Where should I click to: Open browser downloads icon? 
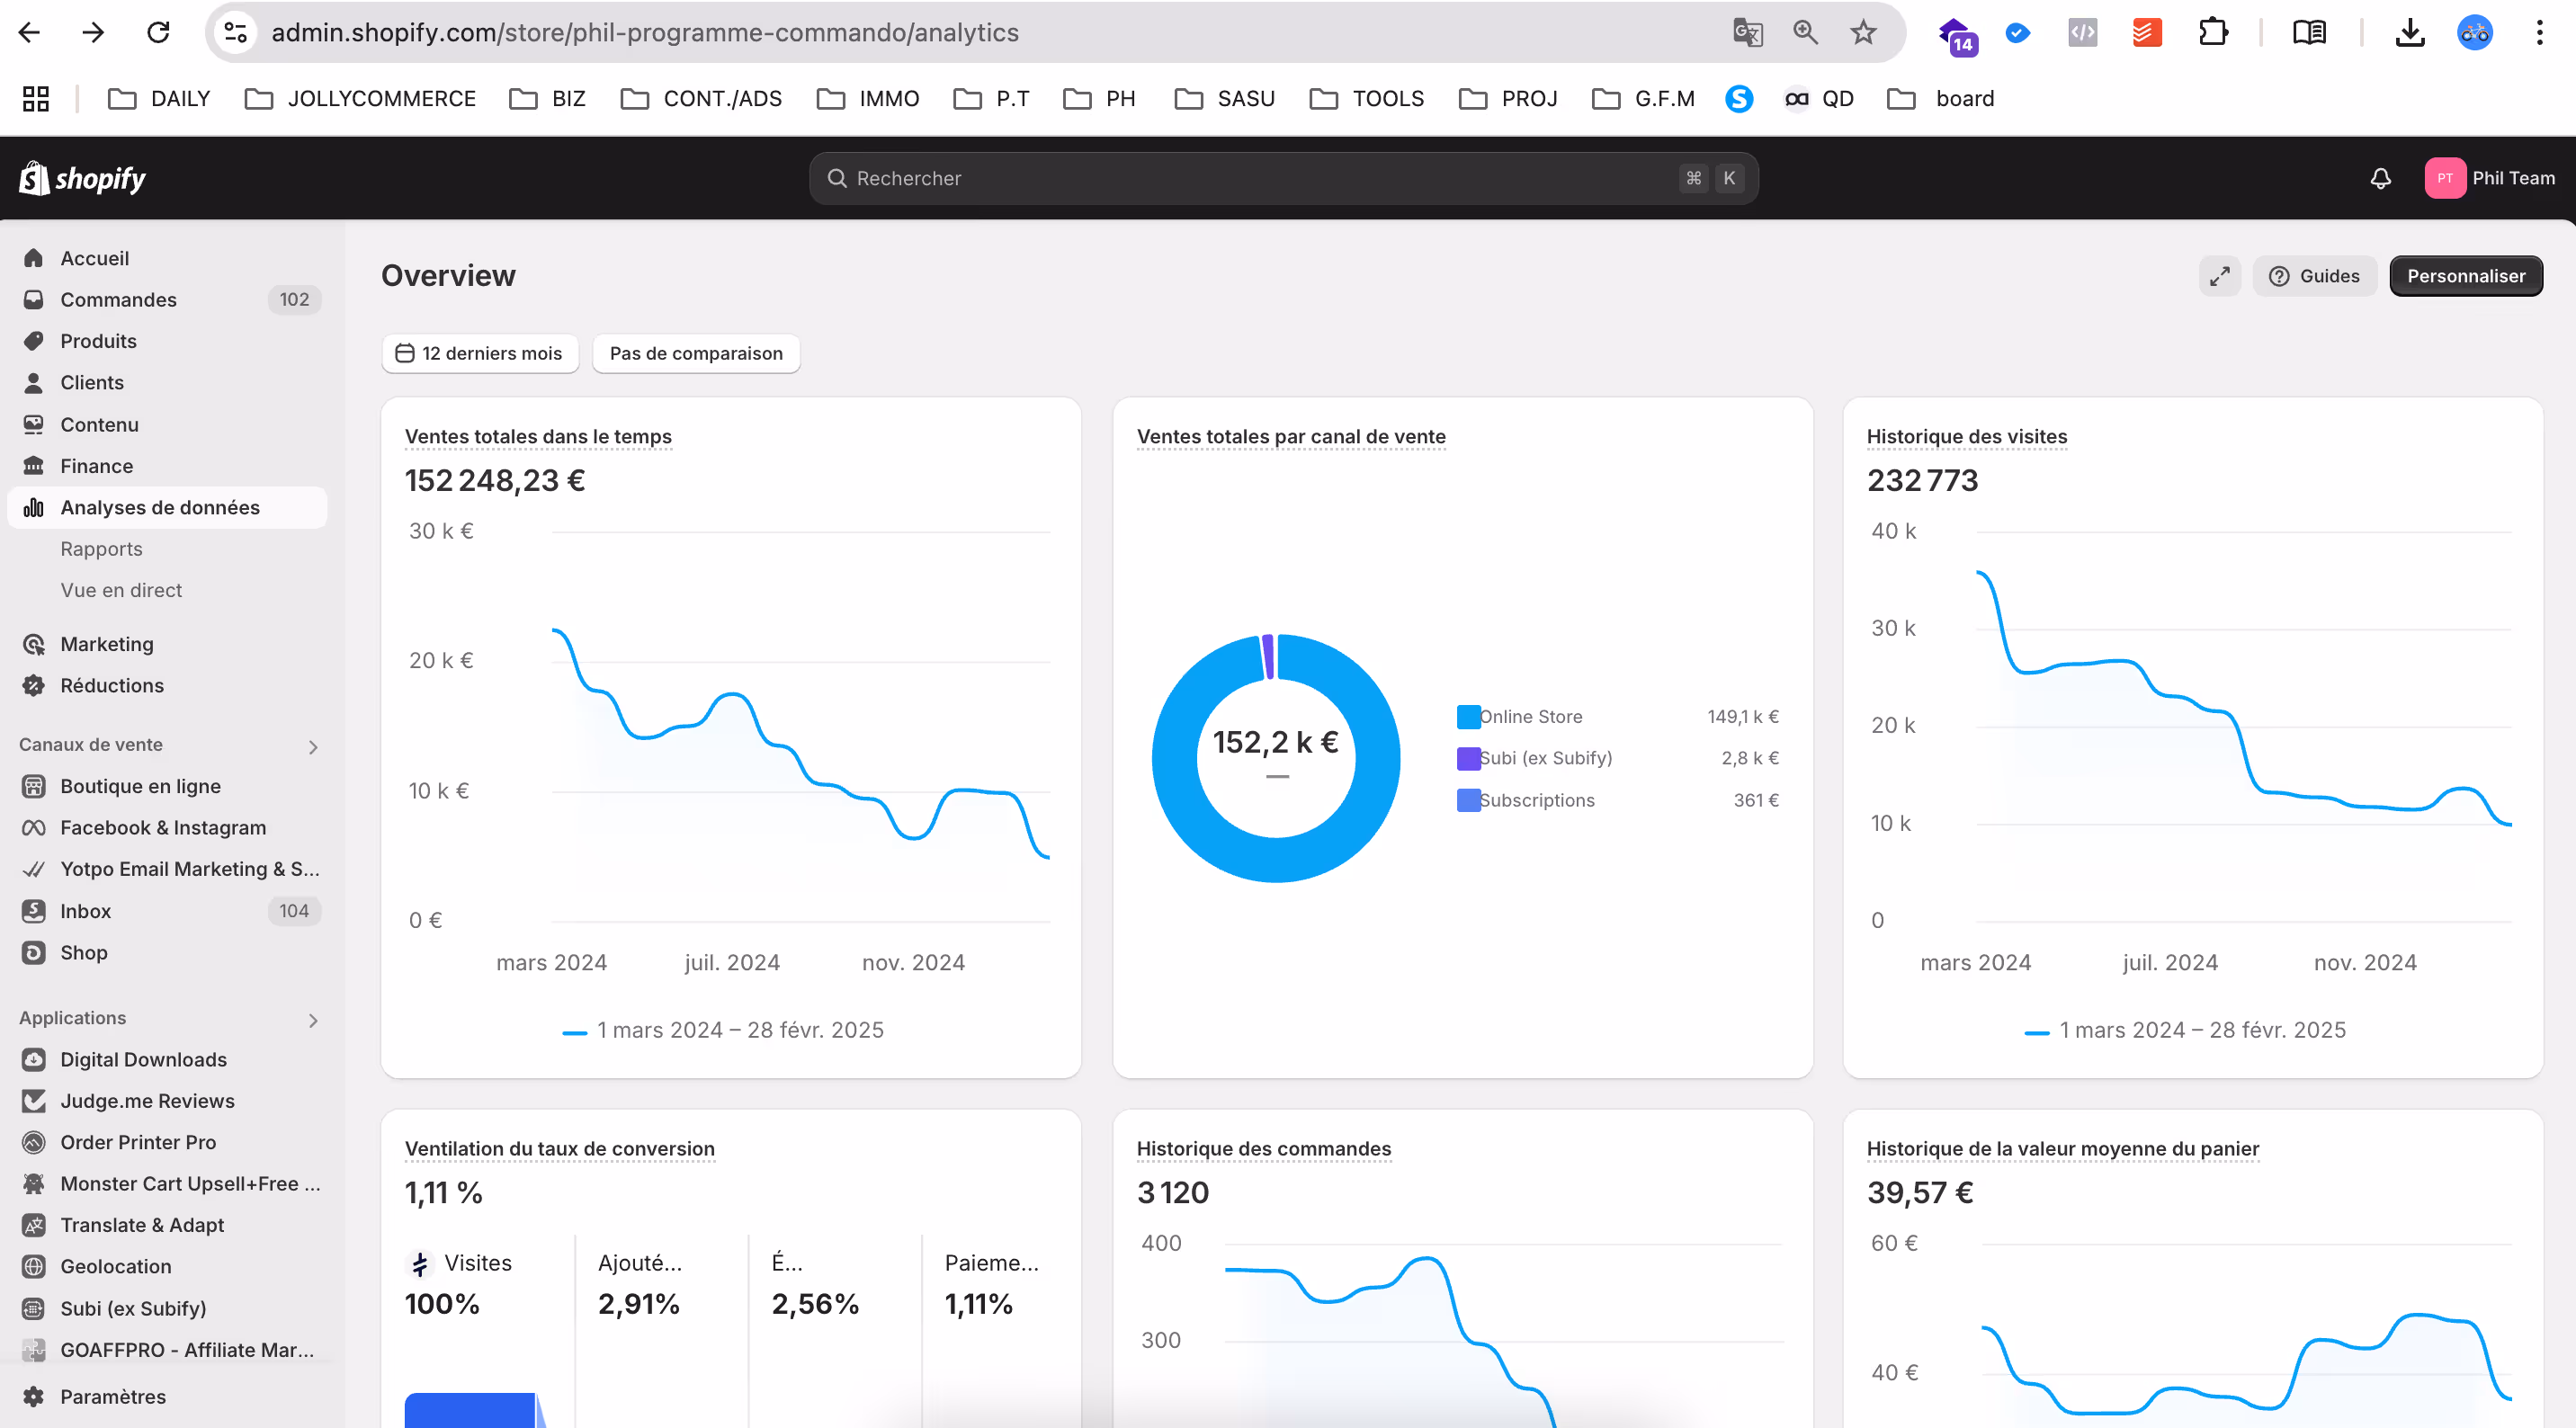point(2410,33)
